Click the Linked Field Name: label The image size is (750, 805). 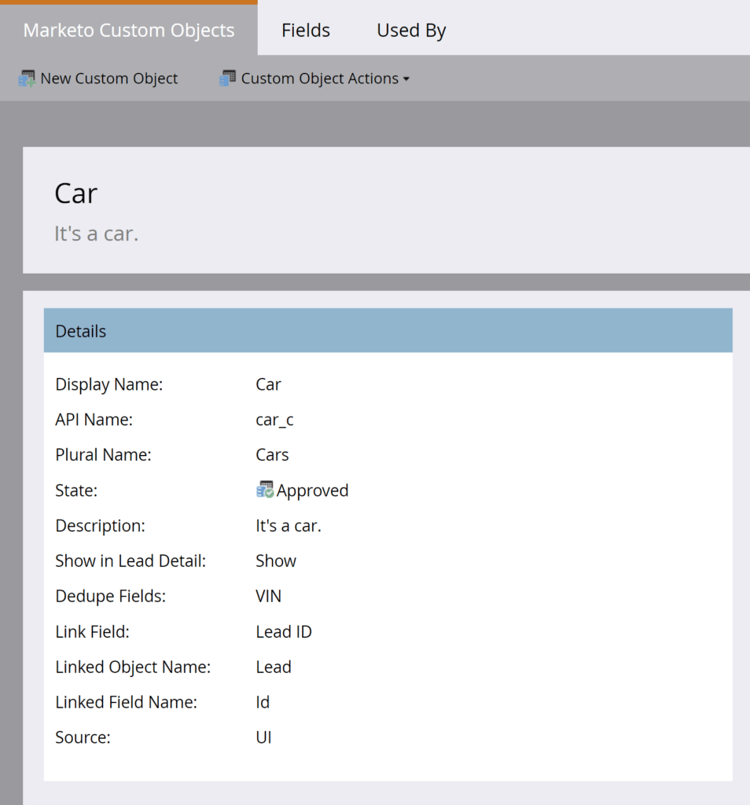(x=126, y=702)
